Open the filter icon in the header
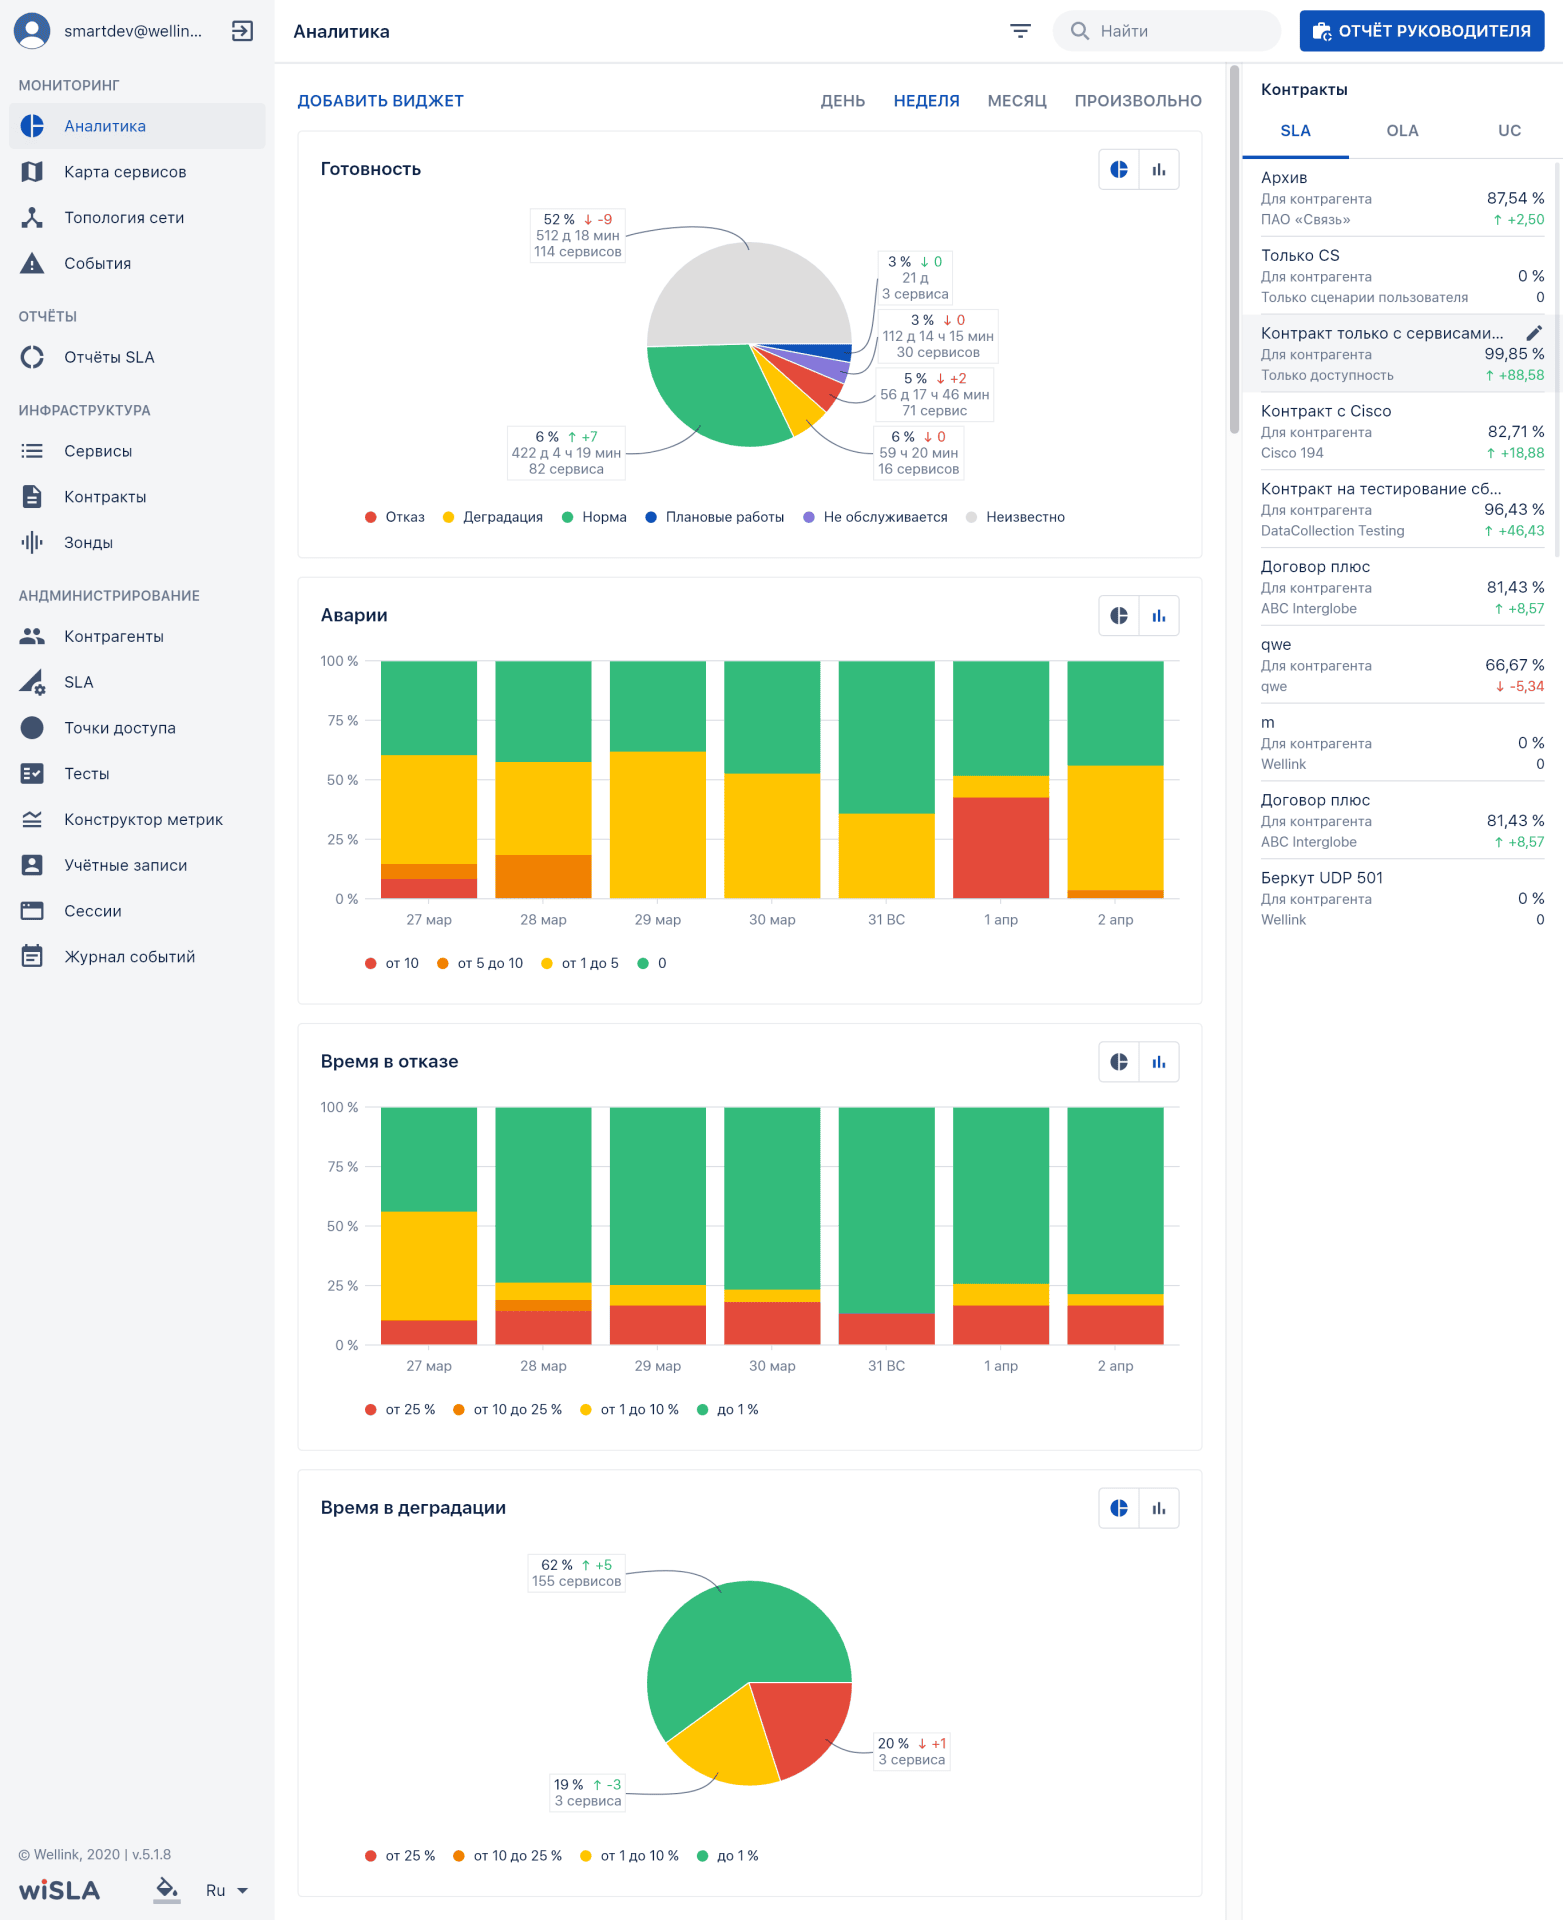 (1020, 31)
